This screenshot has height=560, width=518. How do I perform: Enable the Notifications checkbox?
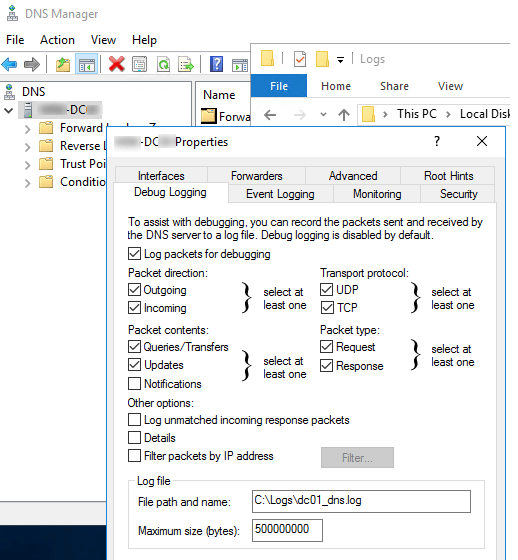(134, 384)
